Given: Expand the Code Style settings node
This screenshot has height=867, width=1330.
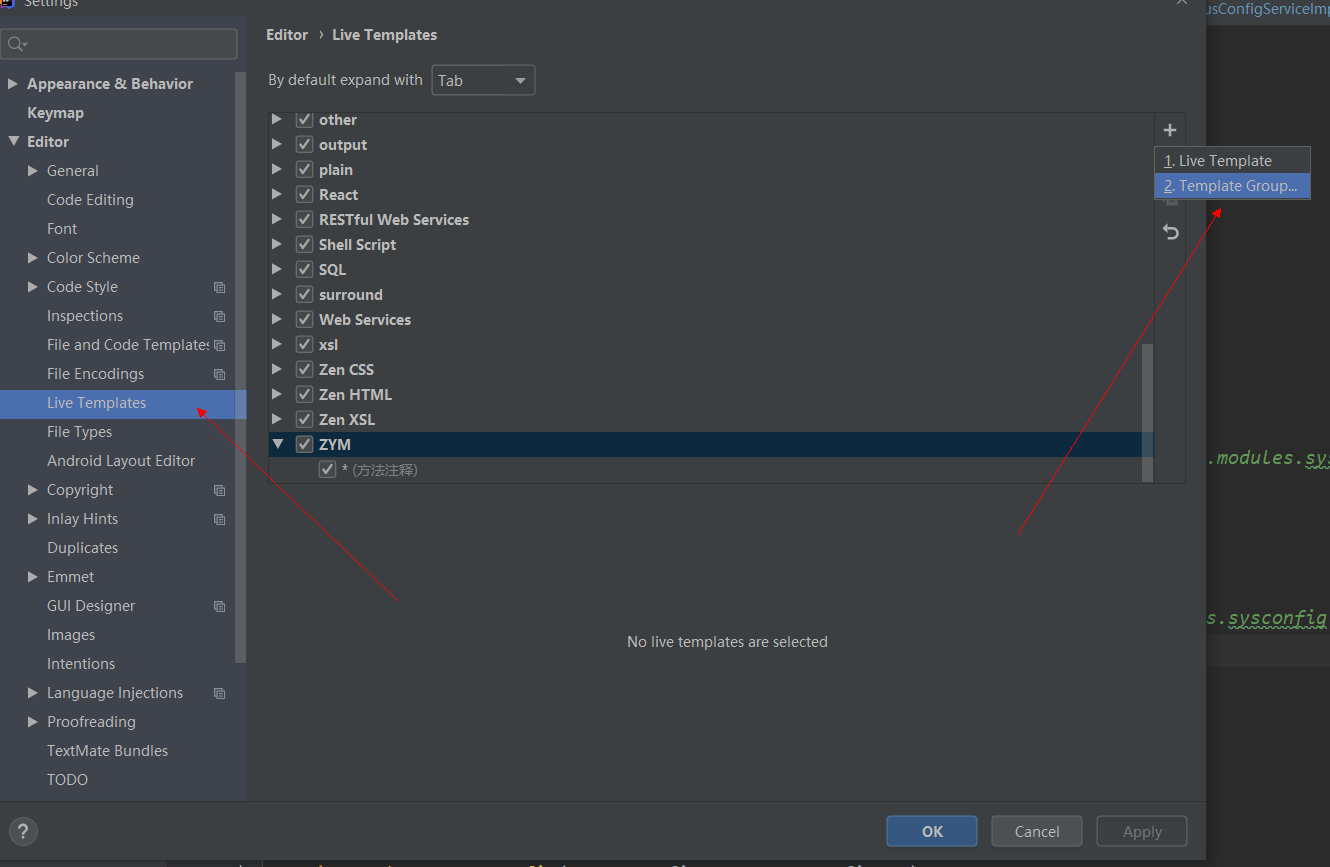Looking at the screenshot, I should tap(33, 287).
